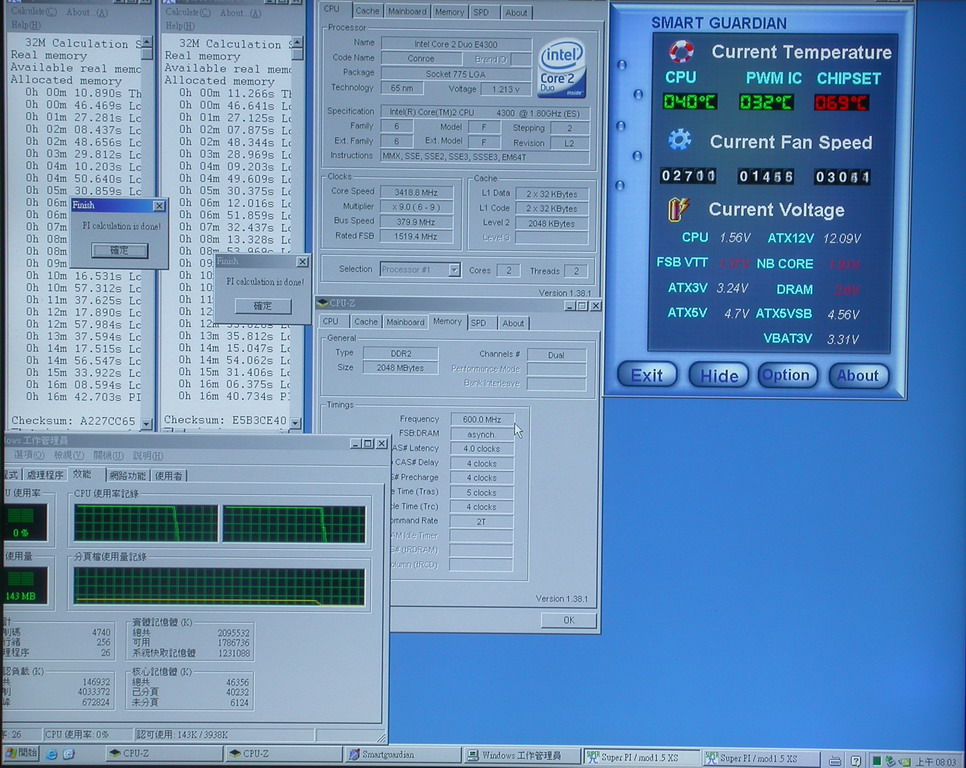
Task: Switch to Mainboard tab in the lower CPU-Z window
Action: pyautogui.click(x=405, y=322)
